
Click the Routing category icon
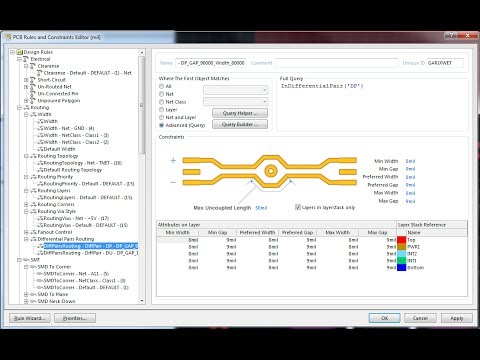[26, 108]
